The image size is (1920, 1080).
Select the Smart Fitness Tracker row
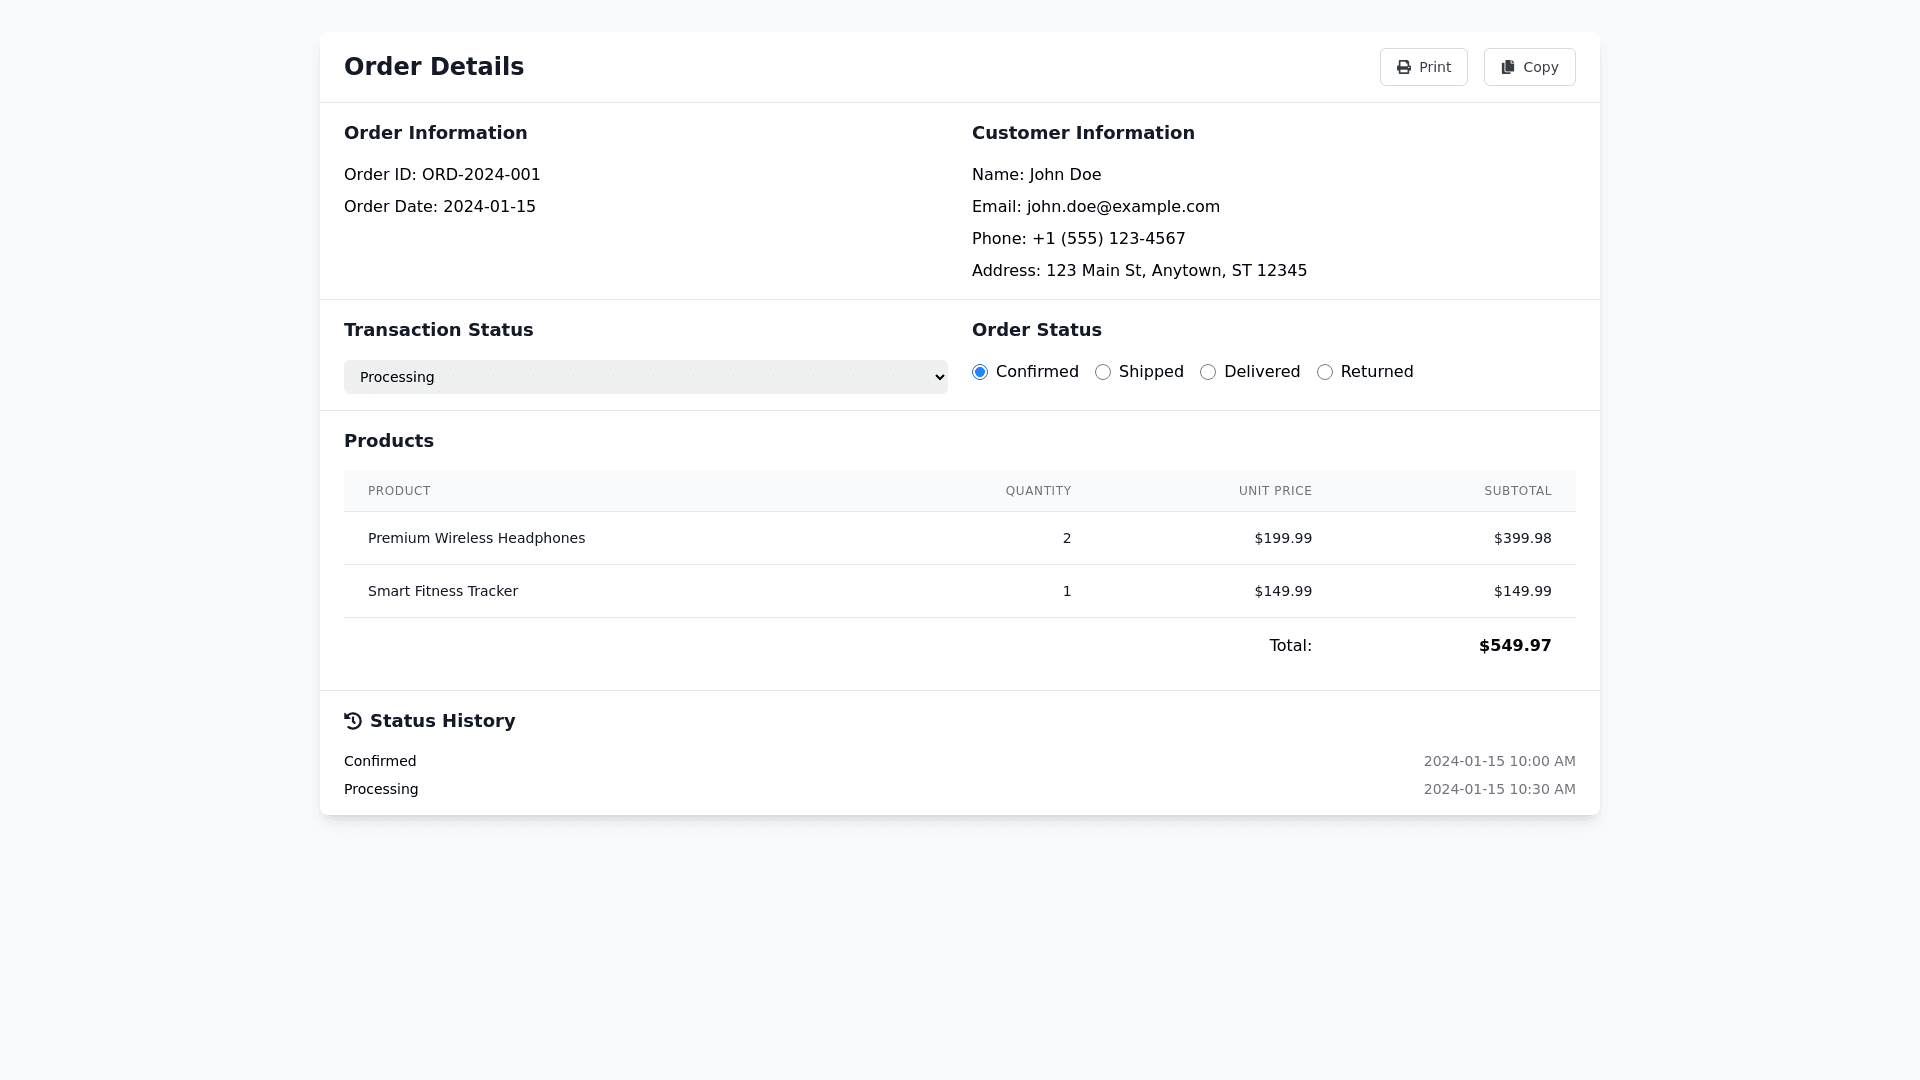[443, 591]
